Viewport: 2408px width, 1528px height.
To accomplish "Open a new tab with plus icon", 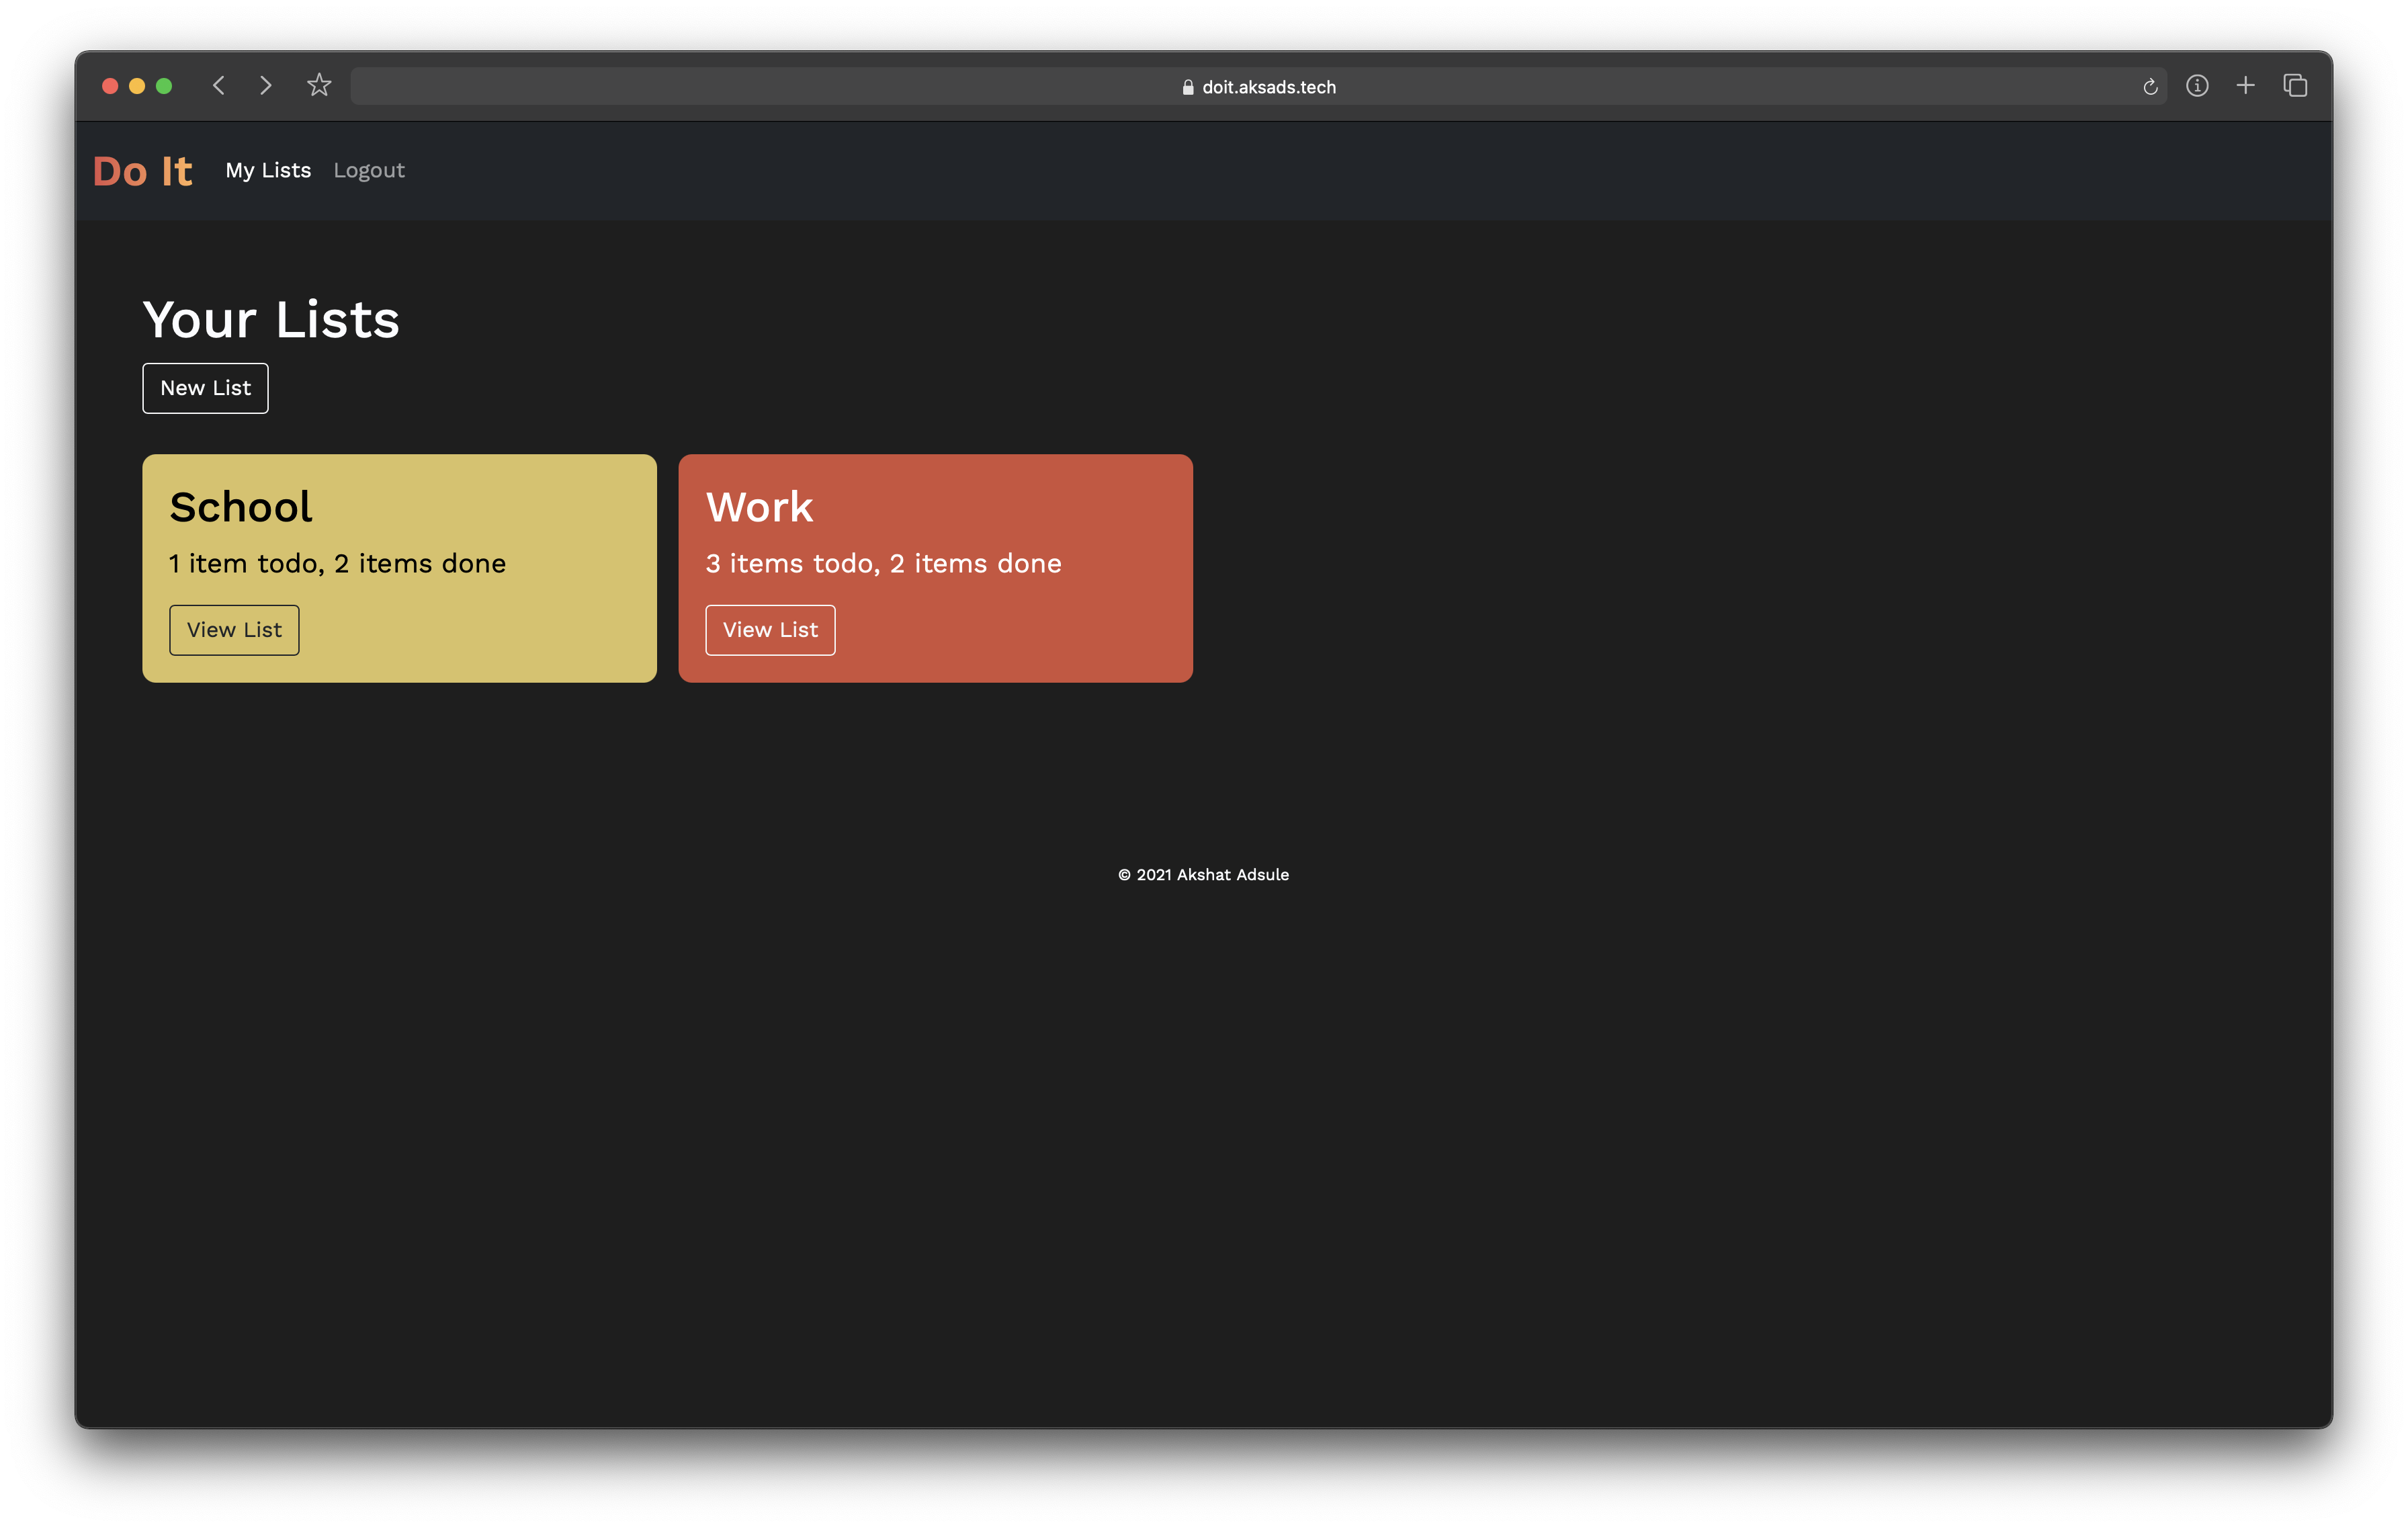I will (x=2245, y=86).
